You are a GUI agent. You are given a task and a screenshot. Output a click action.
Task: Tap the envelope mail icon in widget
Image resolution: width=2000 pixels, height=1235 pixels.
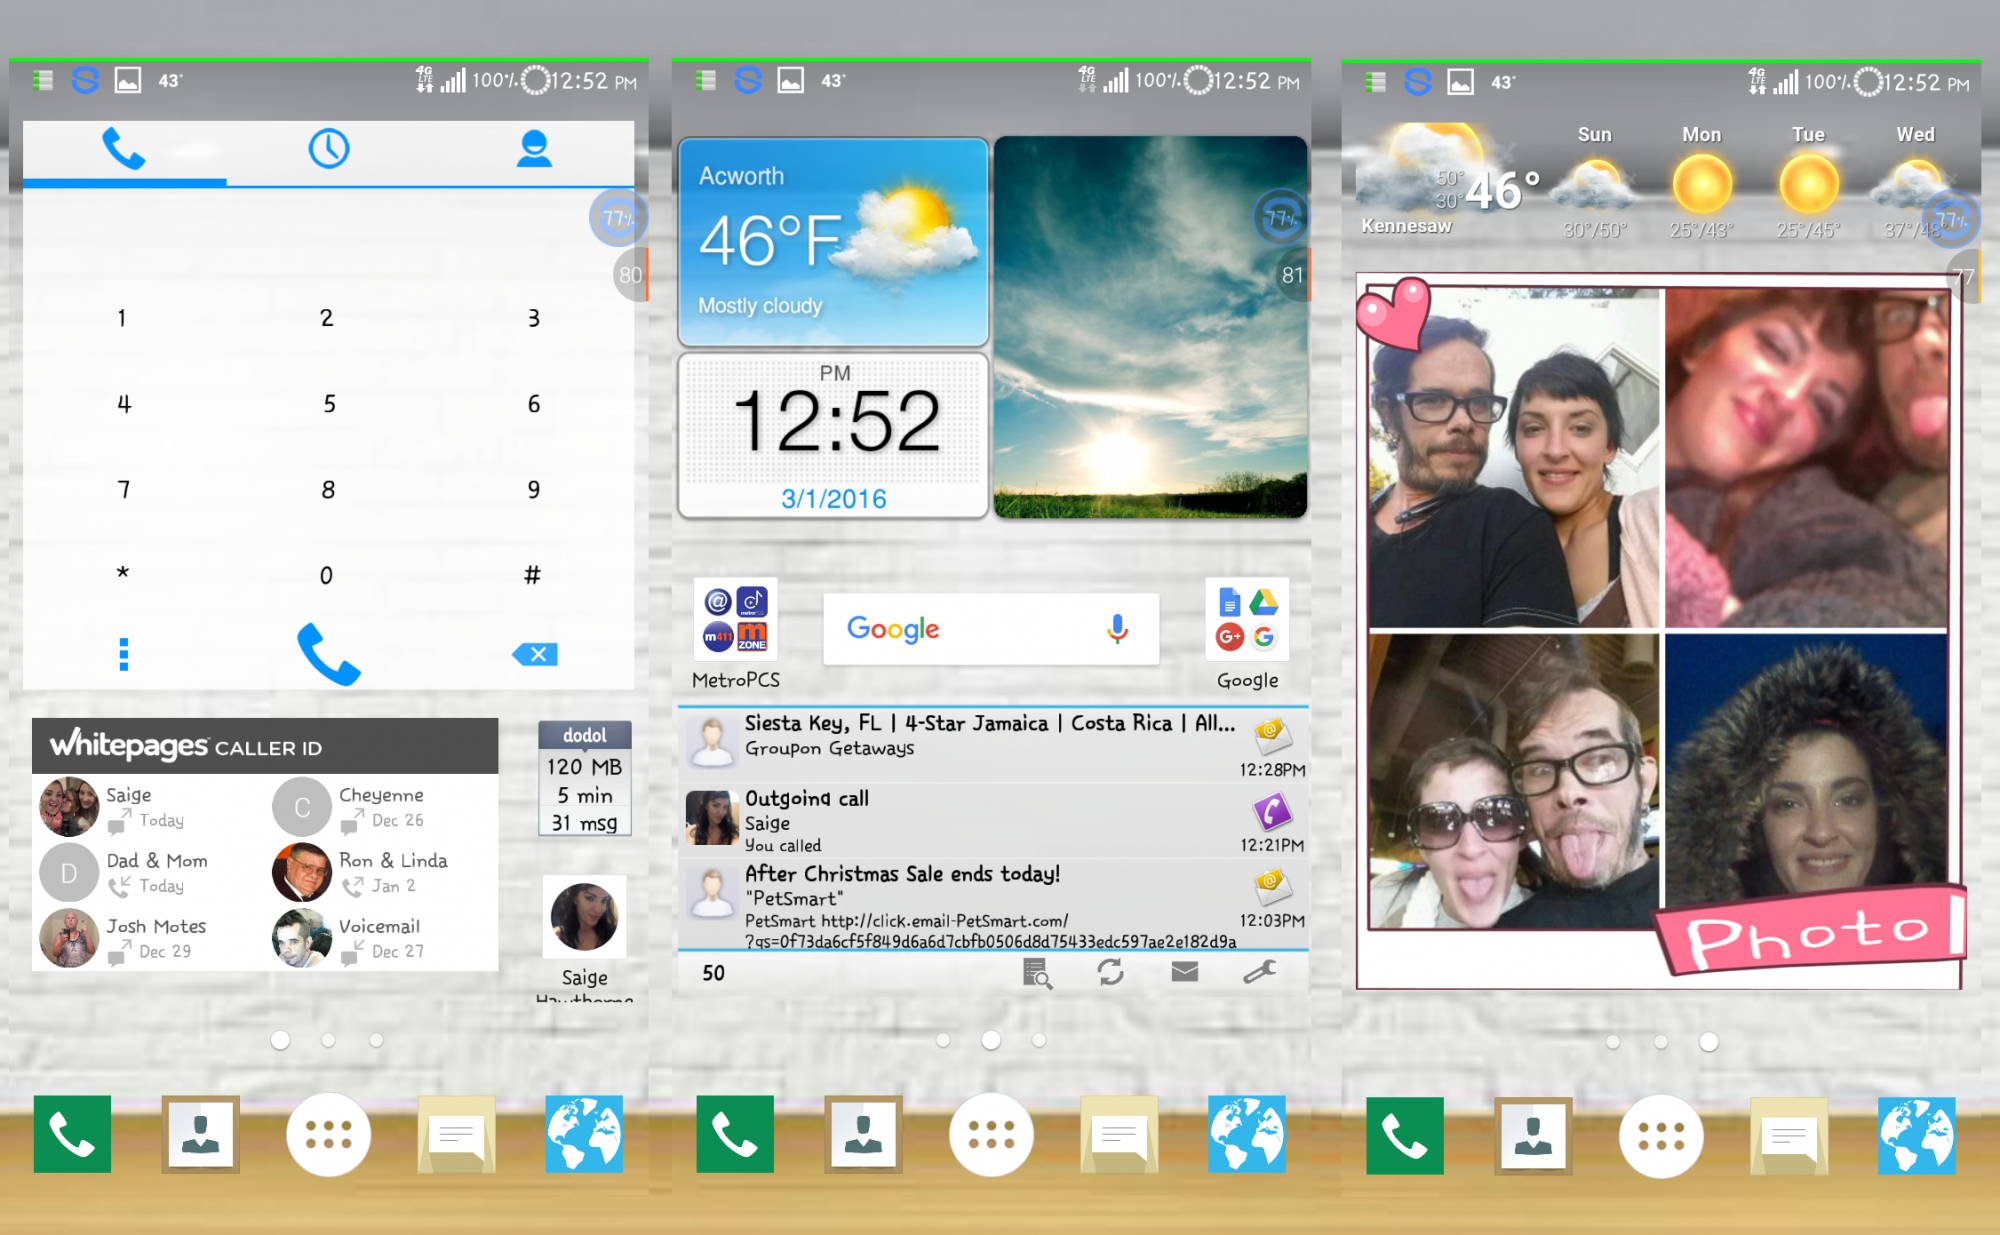coord(1185,972)
